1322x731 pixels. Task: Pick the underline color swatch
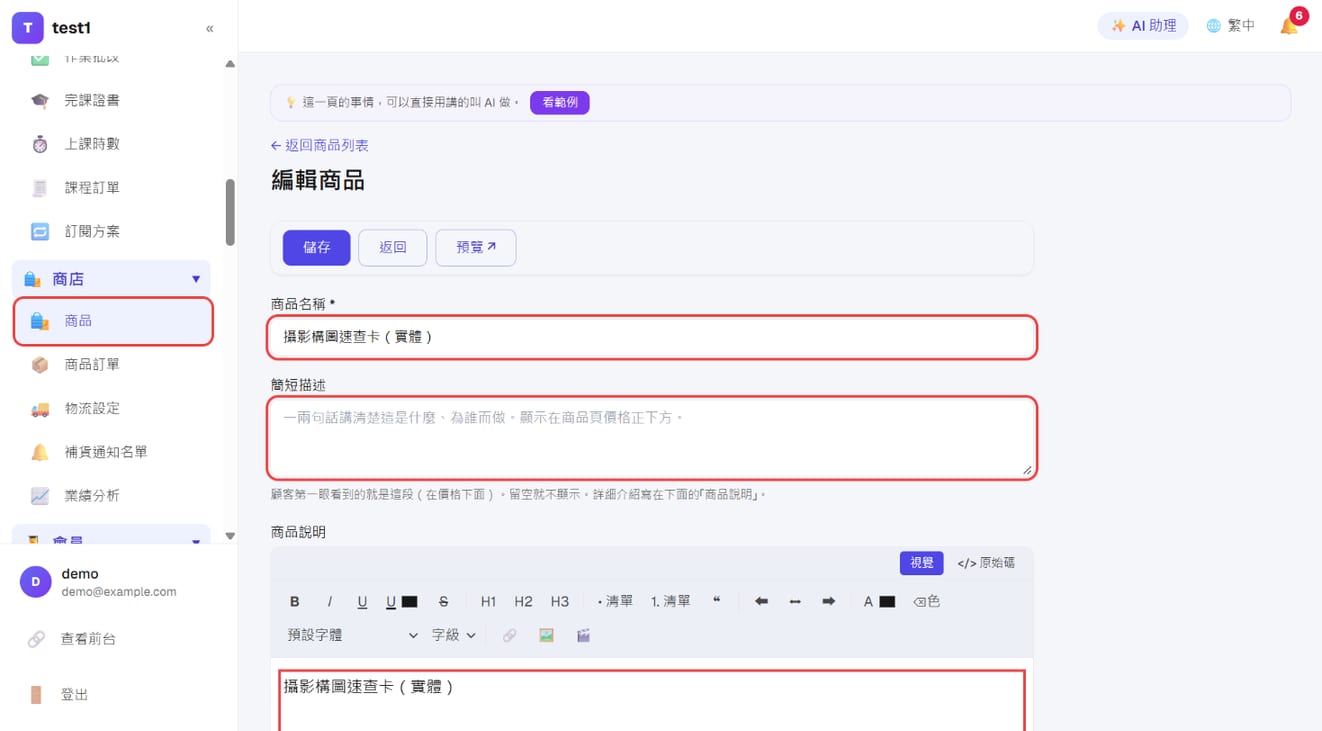tap(409, 602)
